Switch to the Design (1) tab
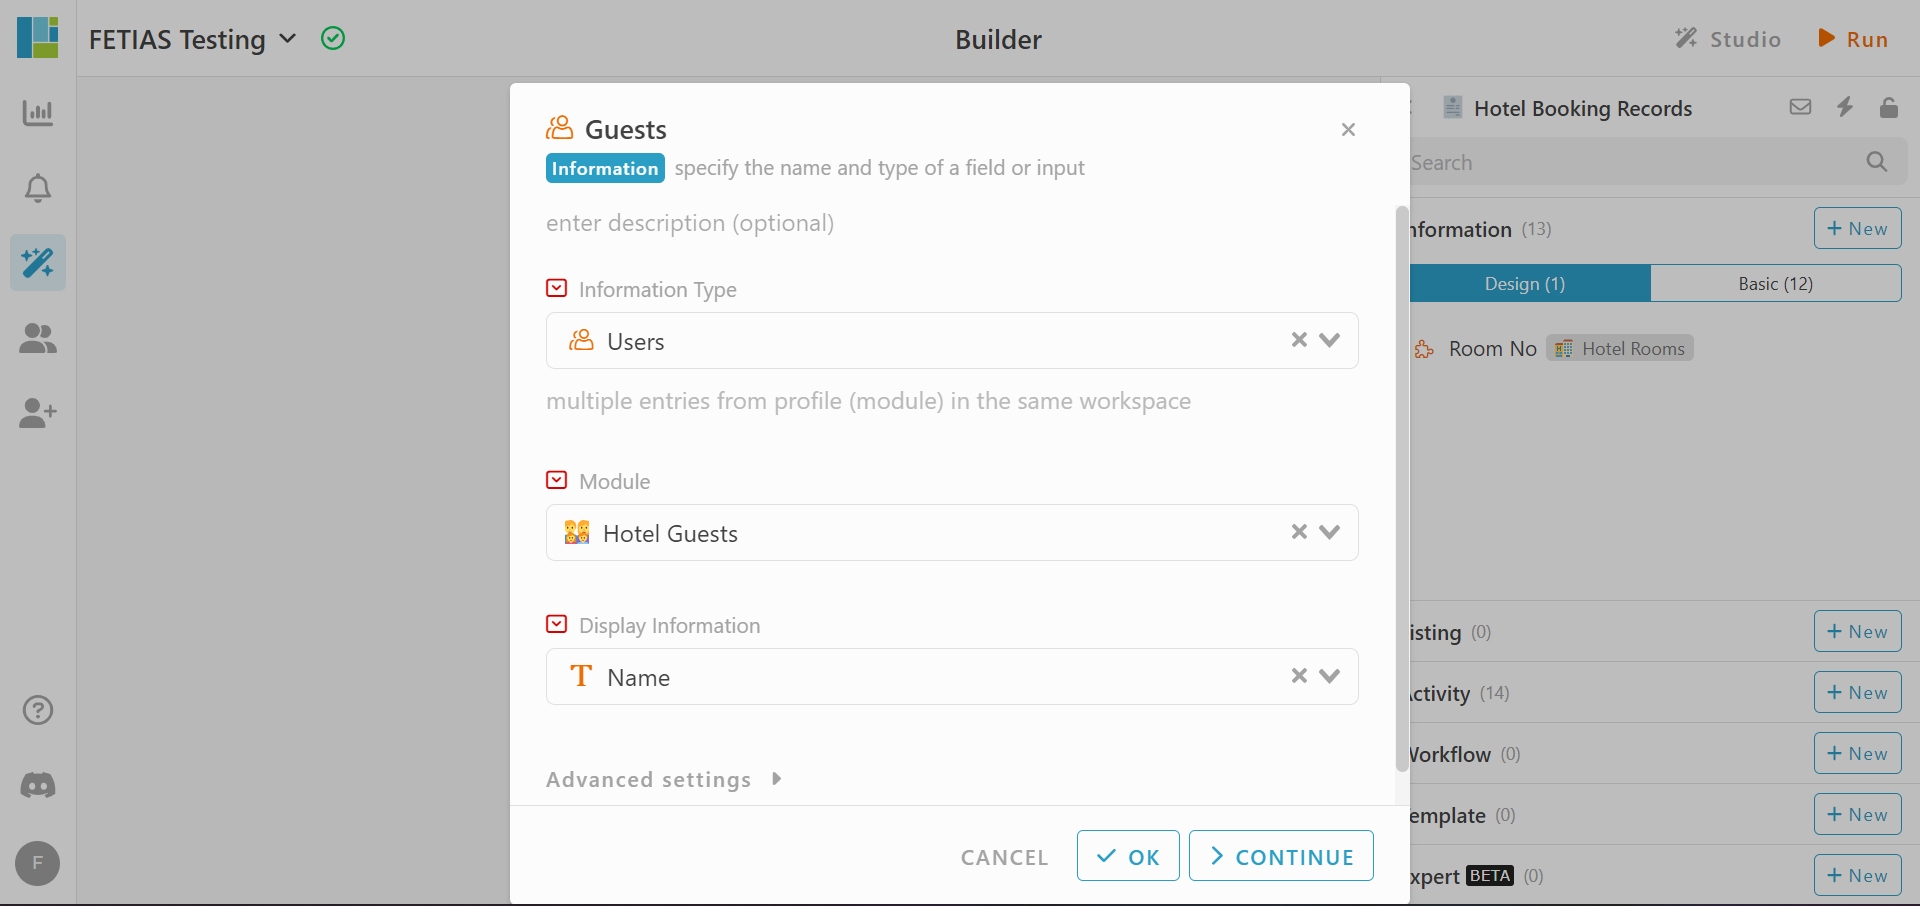The height and width of the screenshot is (906, 1920). click(1526, 283)
